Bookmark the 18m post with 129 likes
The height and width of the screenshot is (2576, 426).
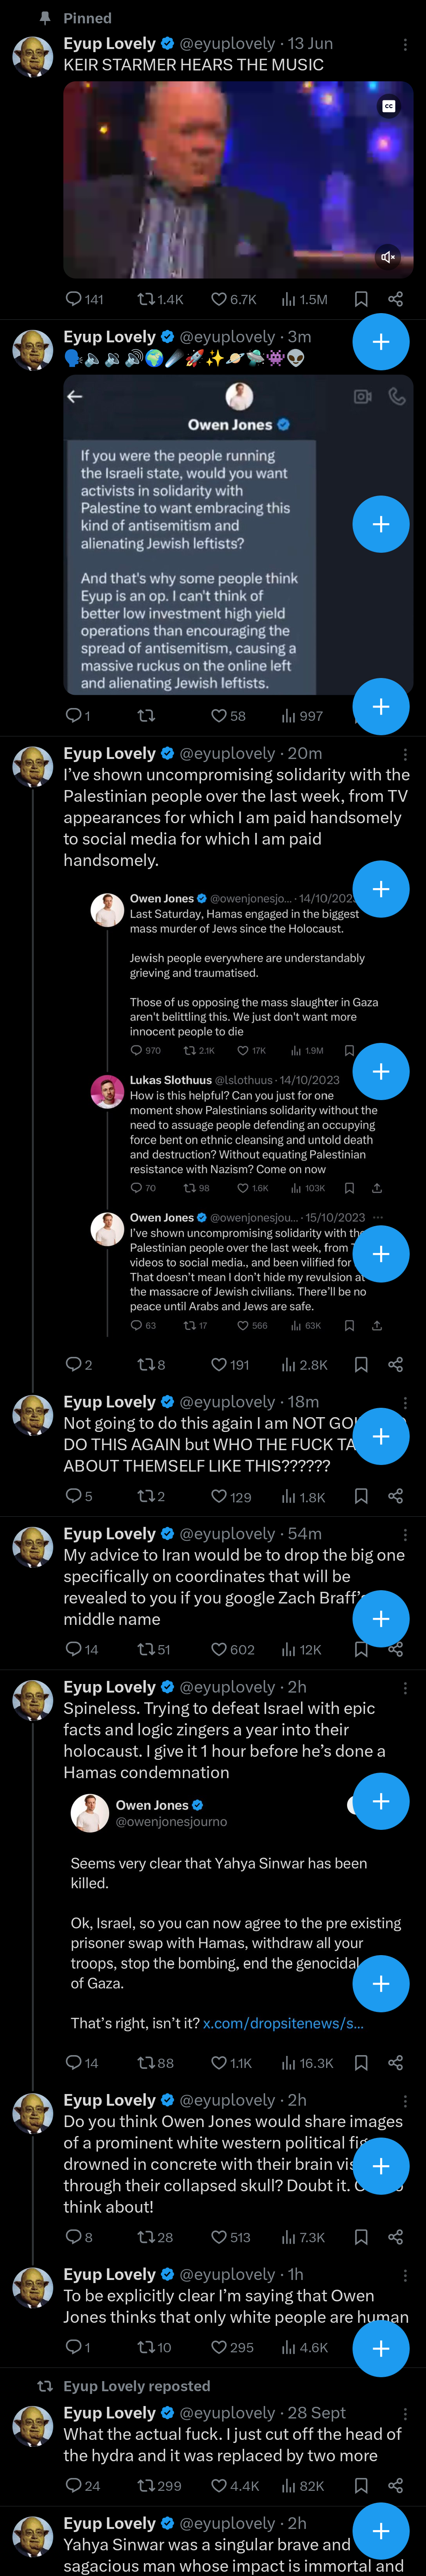pos(361,1496)
